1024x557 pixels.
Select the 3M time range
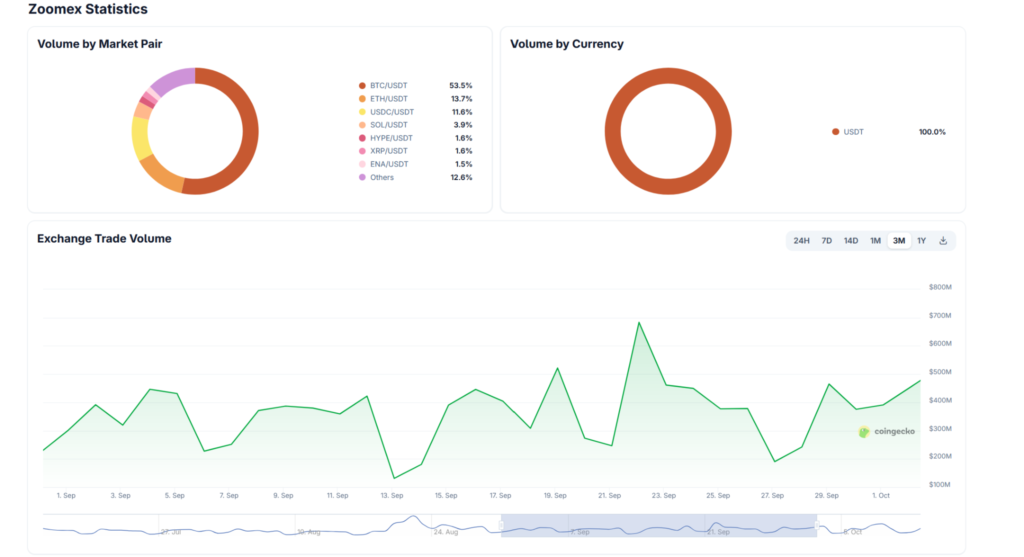coord(899,241)
